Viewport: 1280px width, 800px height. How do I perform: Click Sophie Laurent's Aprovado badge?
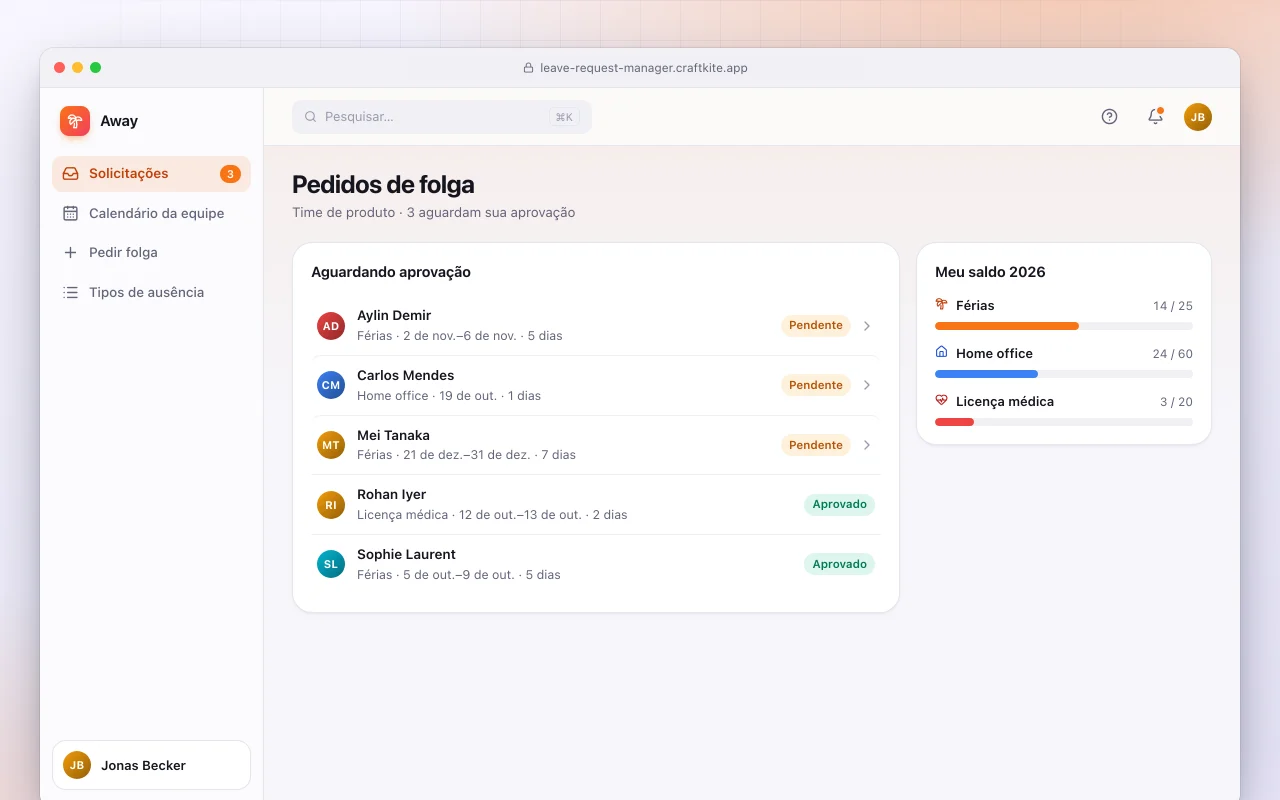[839, 564]
